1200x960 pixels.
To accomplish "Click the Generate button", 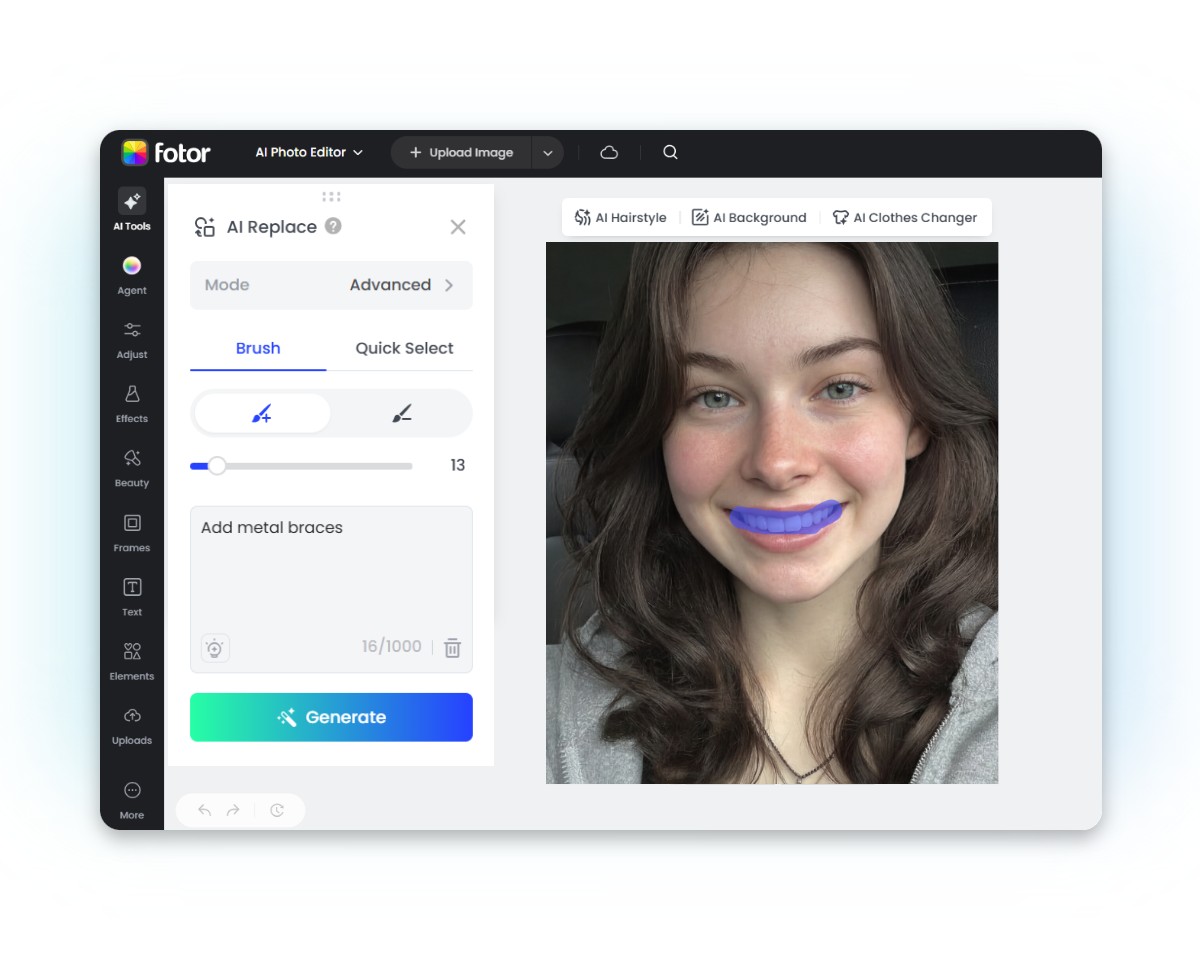I will click(331, 717).
